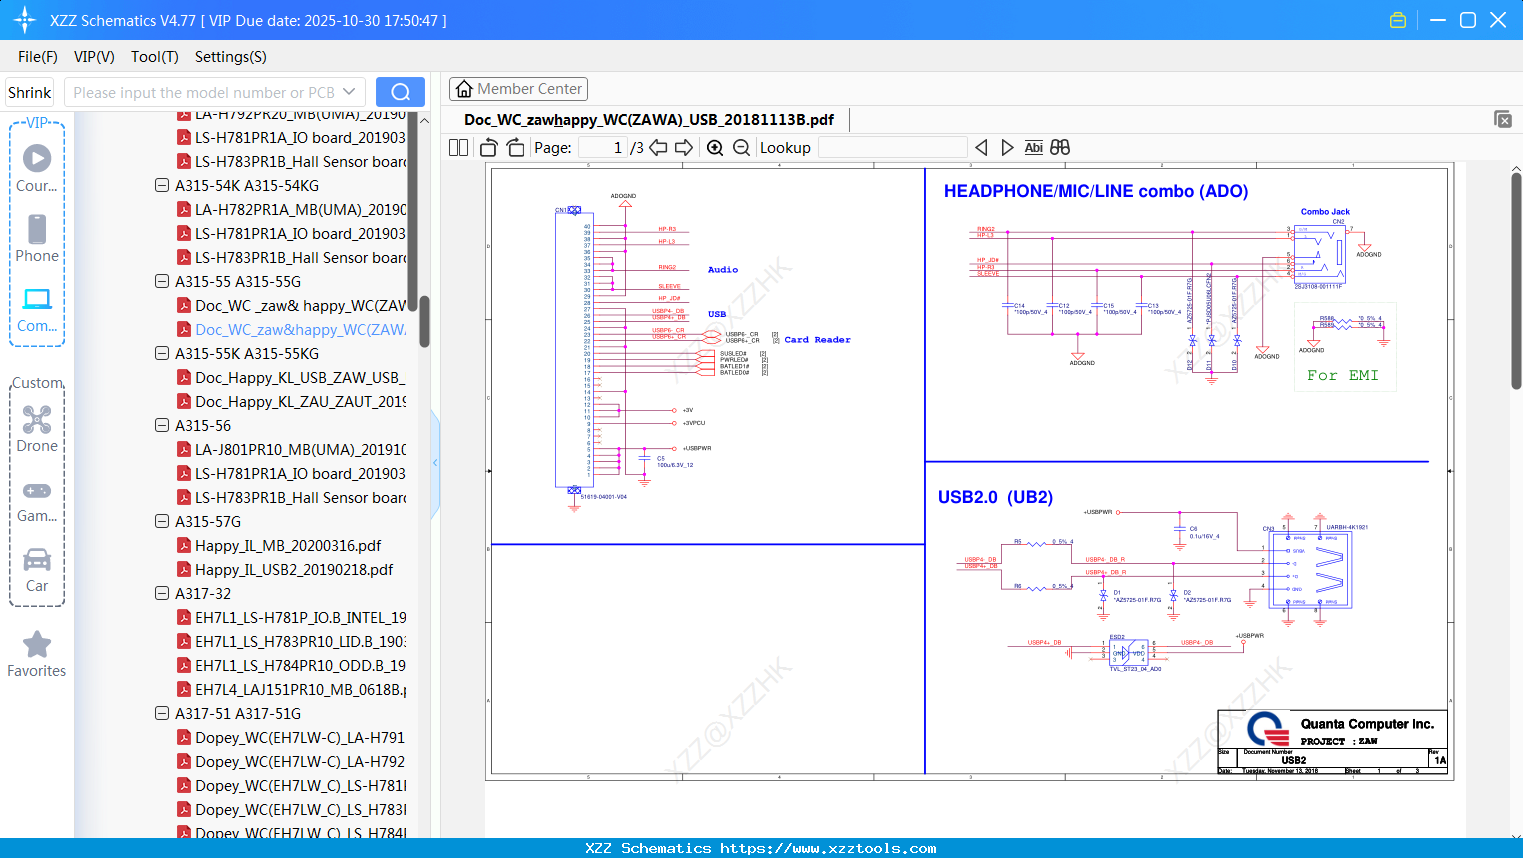Open the Drone category in sidebar
Image resolution: width=1523 pixels, height=858 pixels.
(37, 429)
